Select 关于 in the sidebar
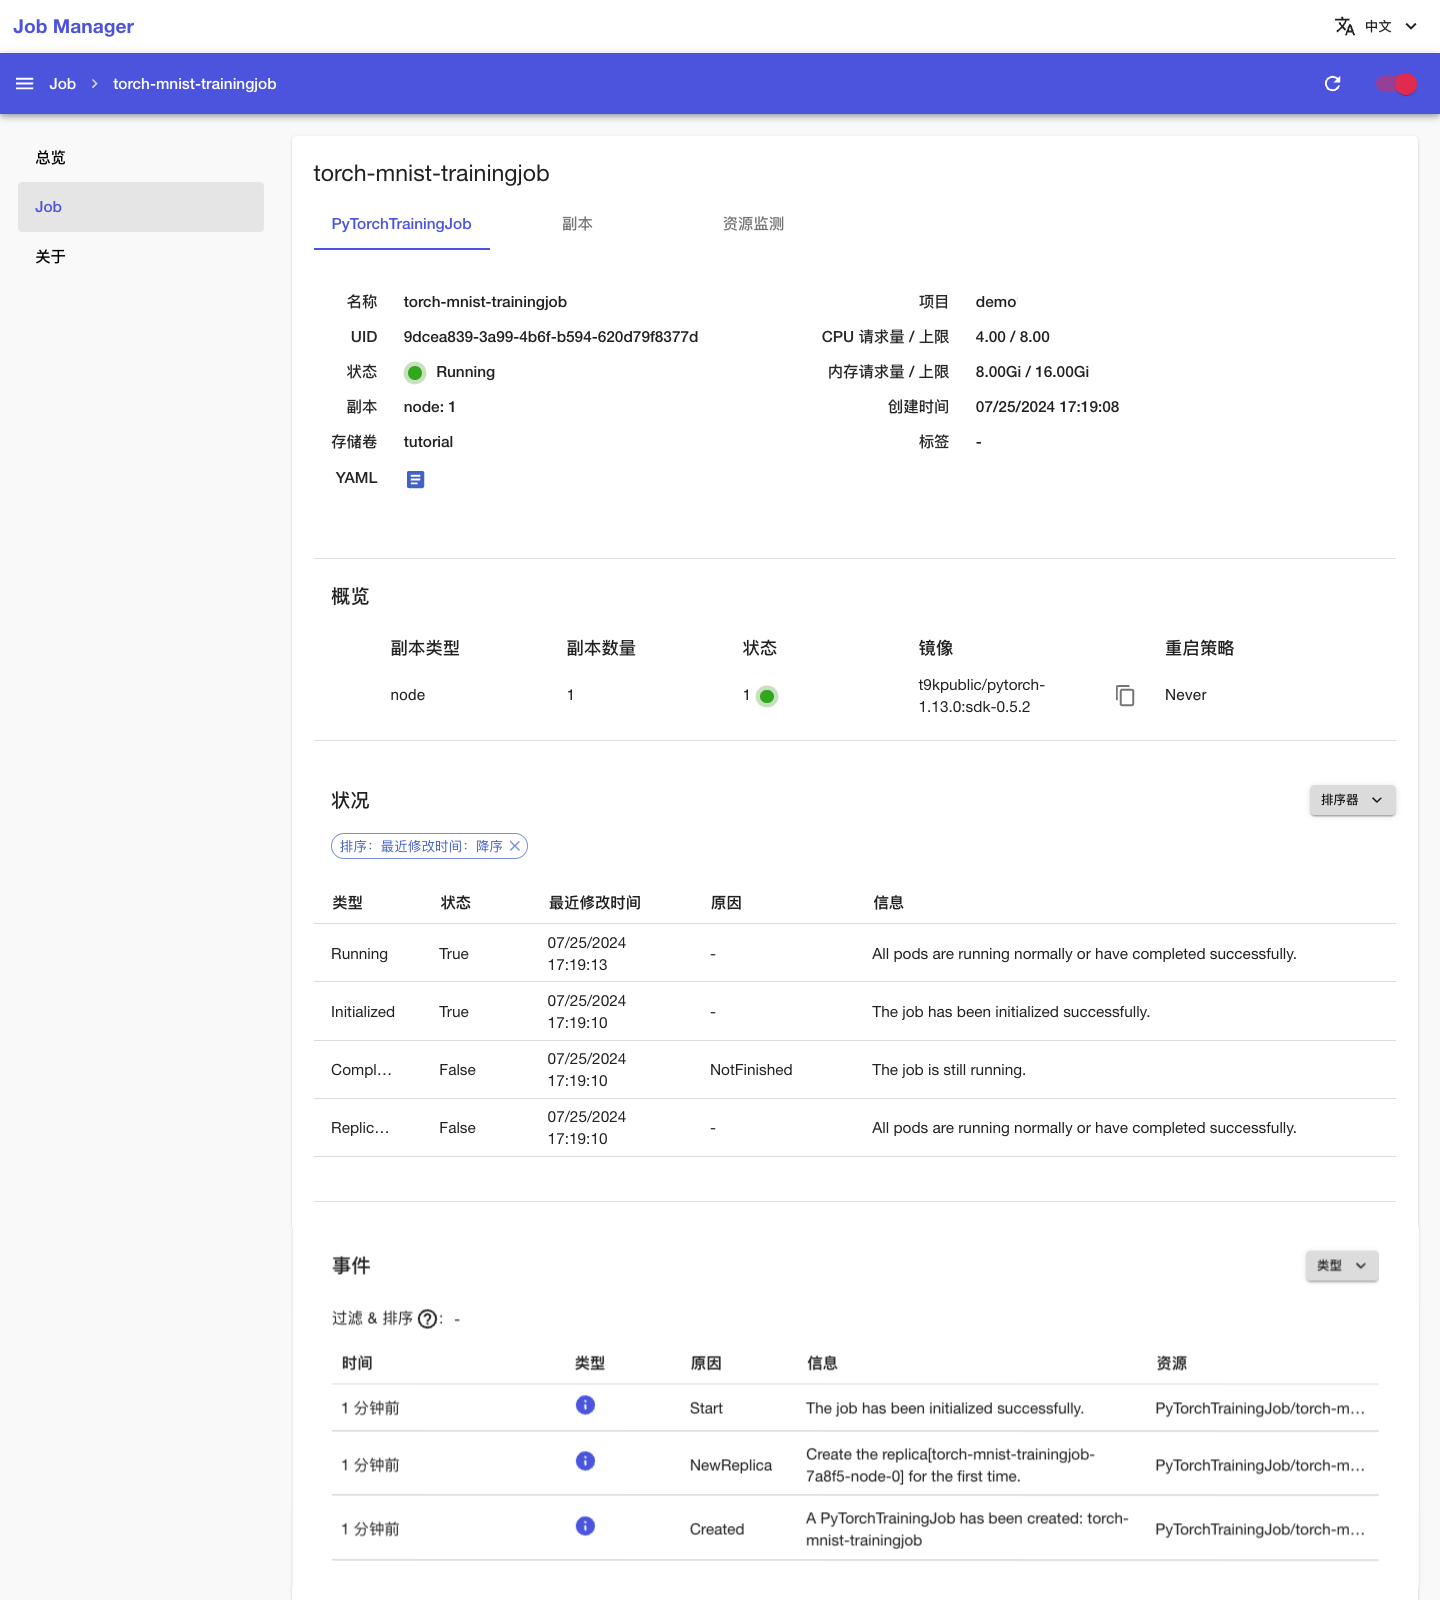Viewport: 1440px width, 1600px height. 141,257
